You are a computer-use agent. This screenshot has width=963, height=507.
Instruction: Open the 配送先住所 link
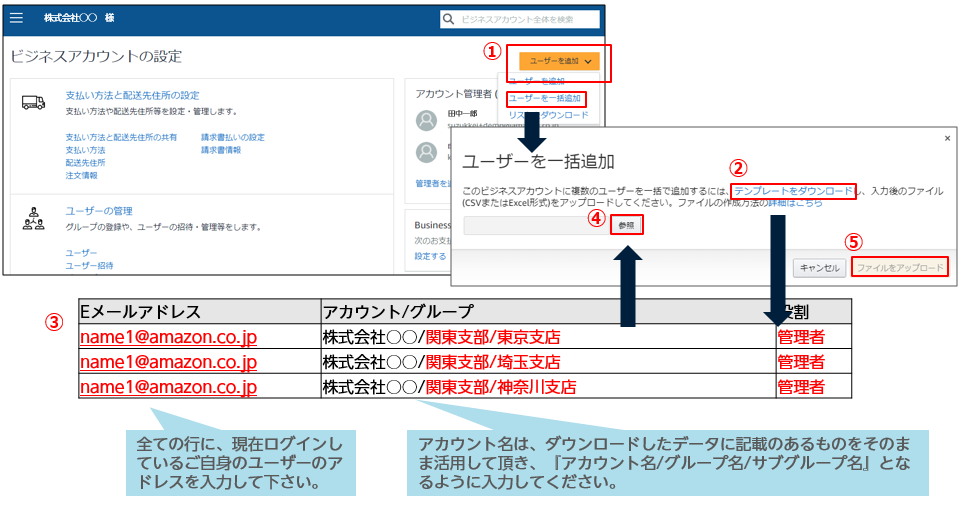[x=85, y=163]
